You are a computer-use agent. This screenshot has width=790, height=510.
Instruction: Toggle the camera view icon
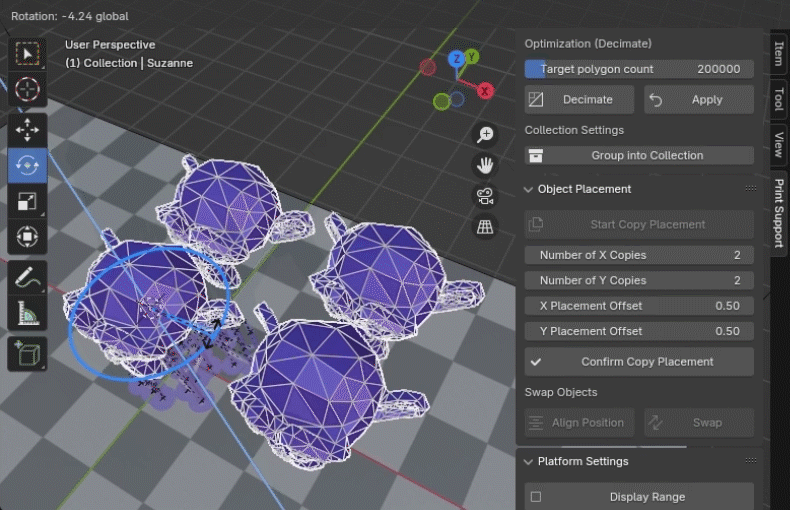485,196
